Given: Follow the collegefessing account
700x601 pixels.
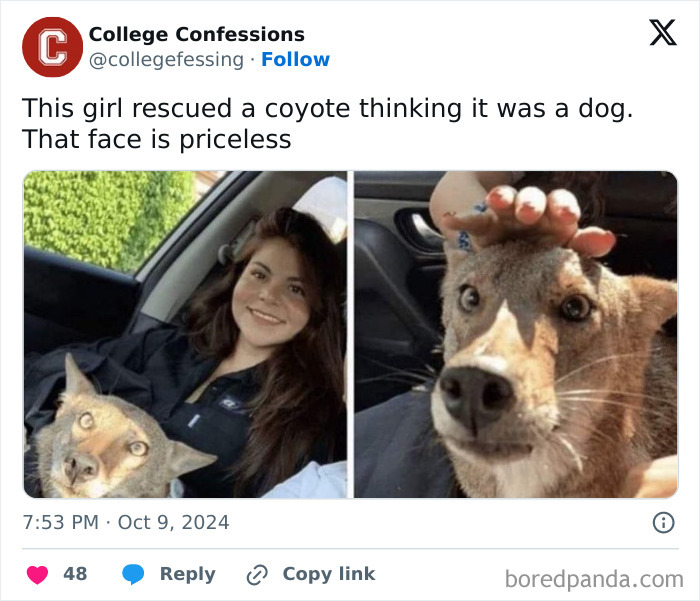Looking at the screenshot, I should (x=296, y=59).
